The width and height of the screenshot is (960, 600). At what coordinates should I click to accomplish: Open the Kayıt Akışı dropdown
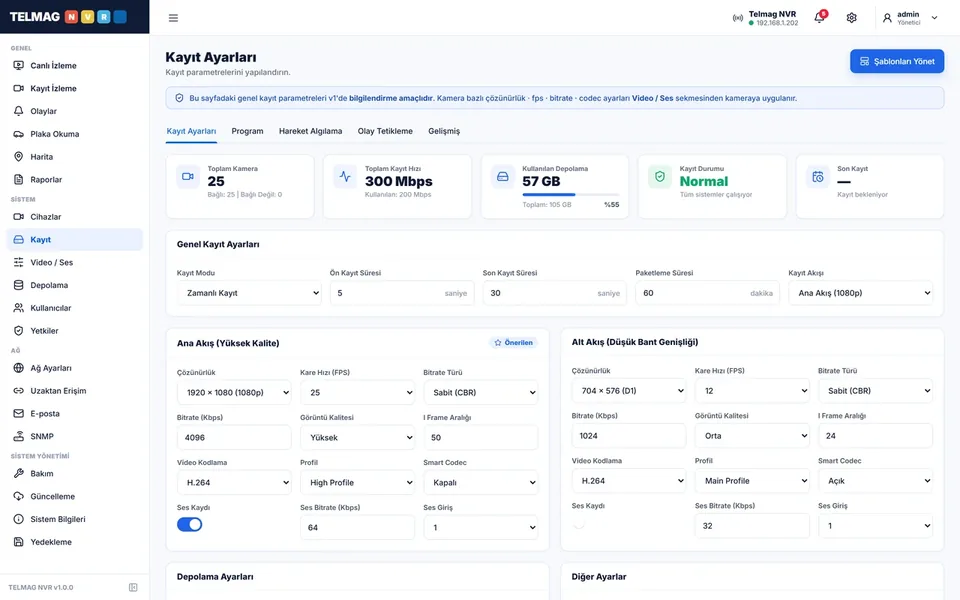[x=860, y=293]
